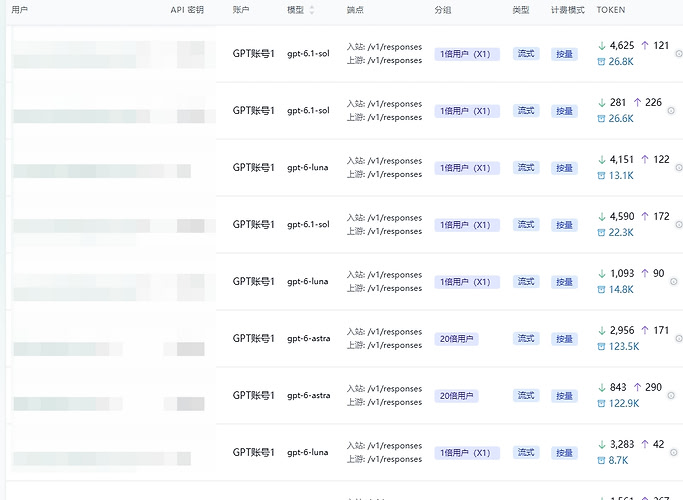Image resolution: width=683 pixels, height=500 pixels.
Task: Click the 123.5K cached token value
Action: 624,347
